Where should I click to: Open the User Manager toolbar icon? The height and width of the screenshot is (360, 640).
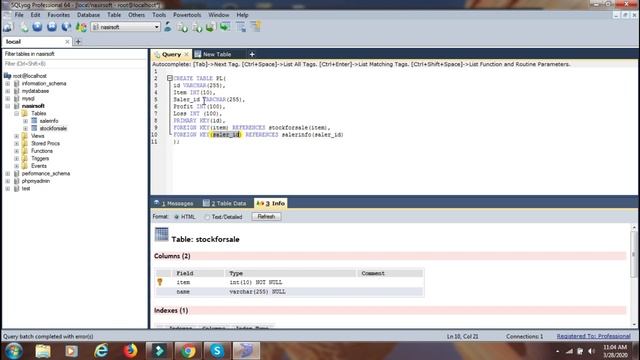[x=168, y=27]
